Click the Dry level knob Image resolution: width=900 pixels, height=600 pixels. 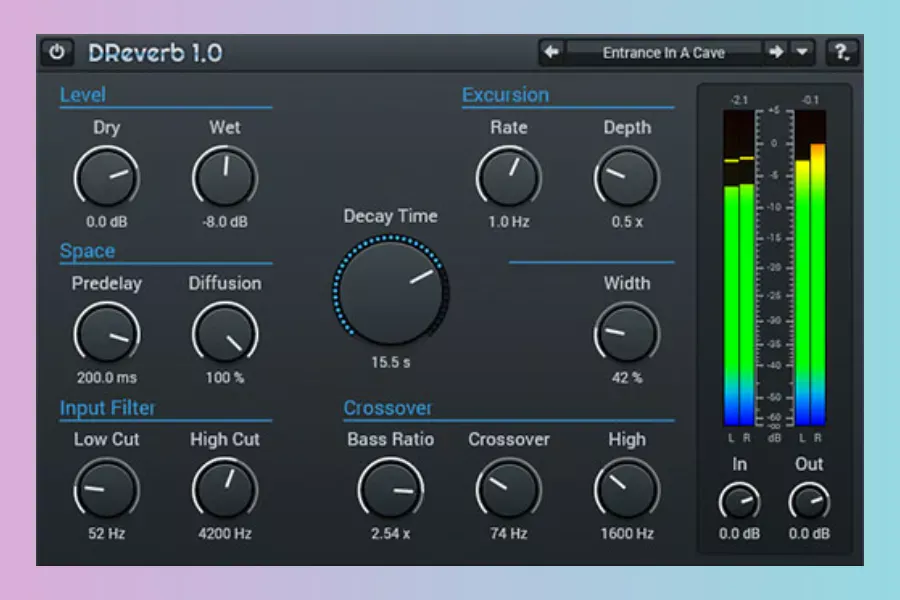[107, 177]
